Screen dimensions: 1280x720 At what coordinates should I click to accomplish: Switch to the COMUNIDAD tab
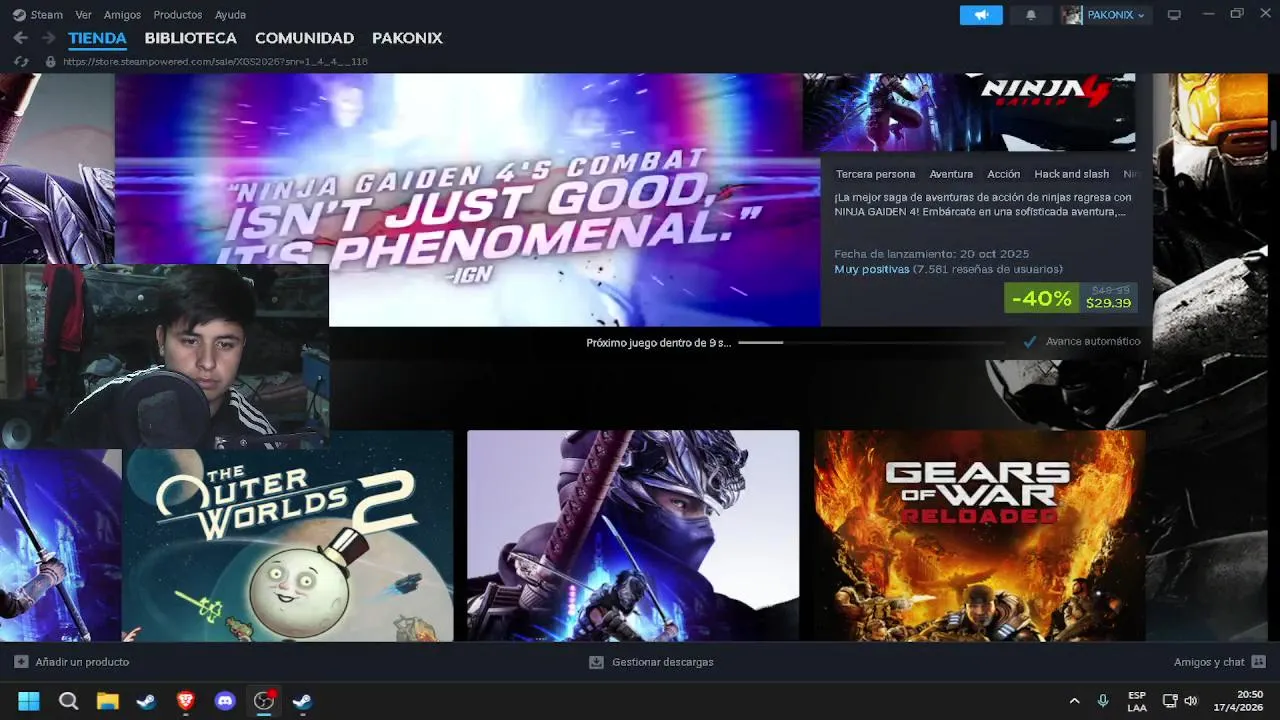point(304,38)
